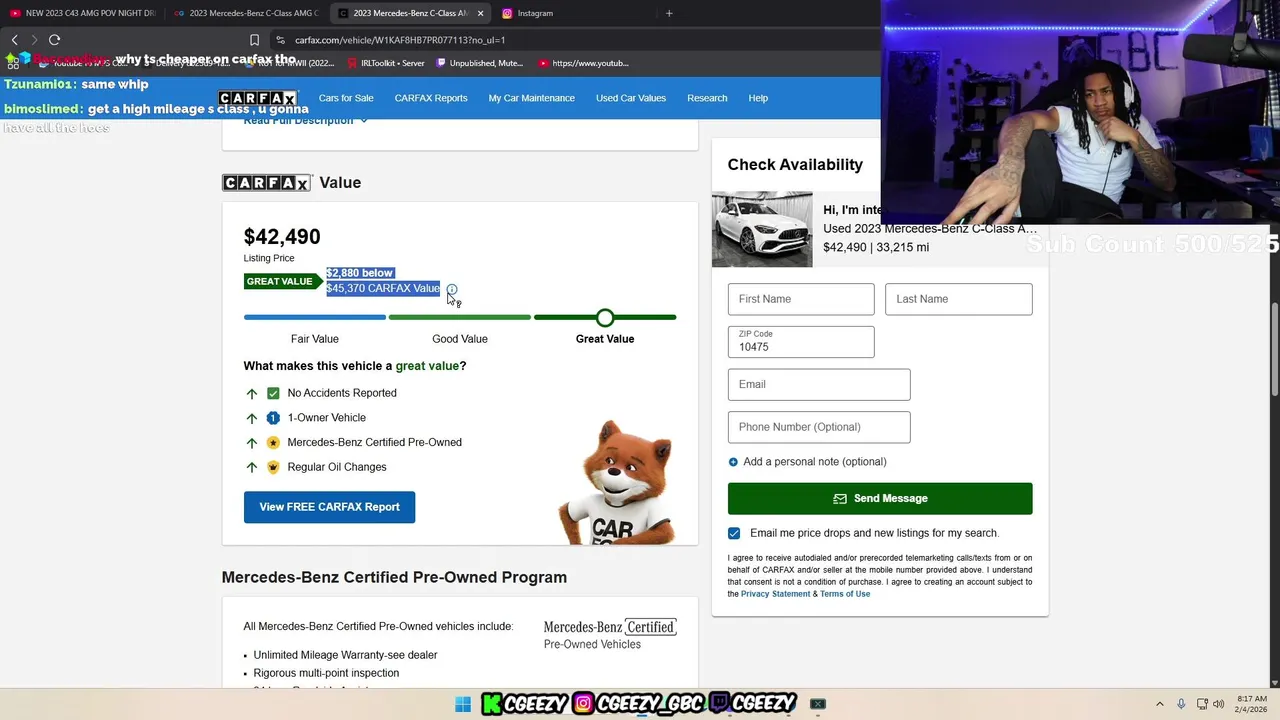Click the ZIP Code field showing 10475
Screen dimensions: 1280x720
click(x=801, y=342)
